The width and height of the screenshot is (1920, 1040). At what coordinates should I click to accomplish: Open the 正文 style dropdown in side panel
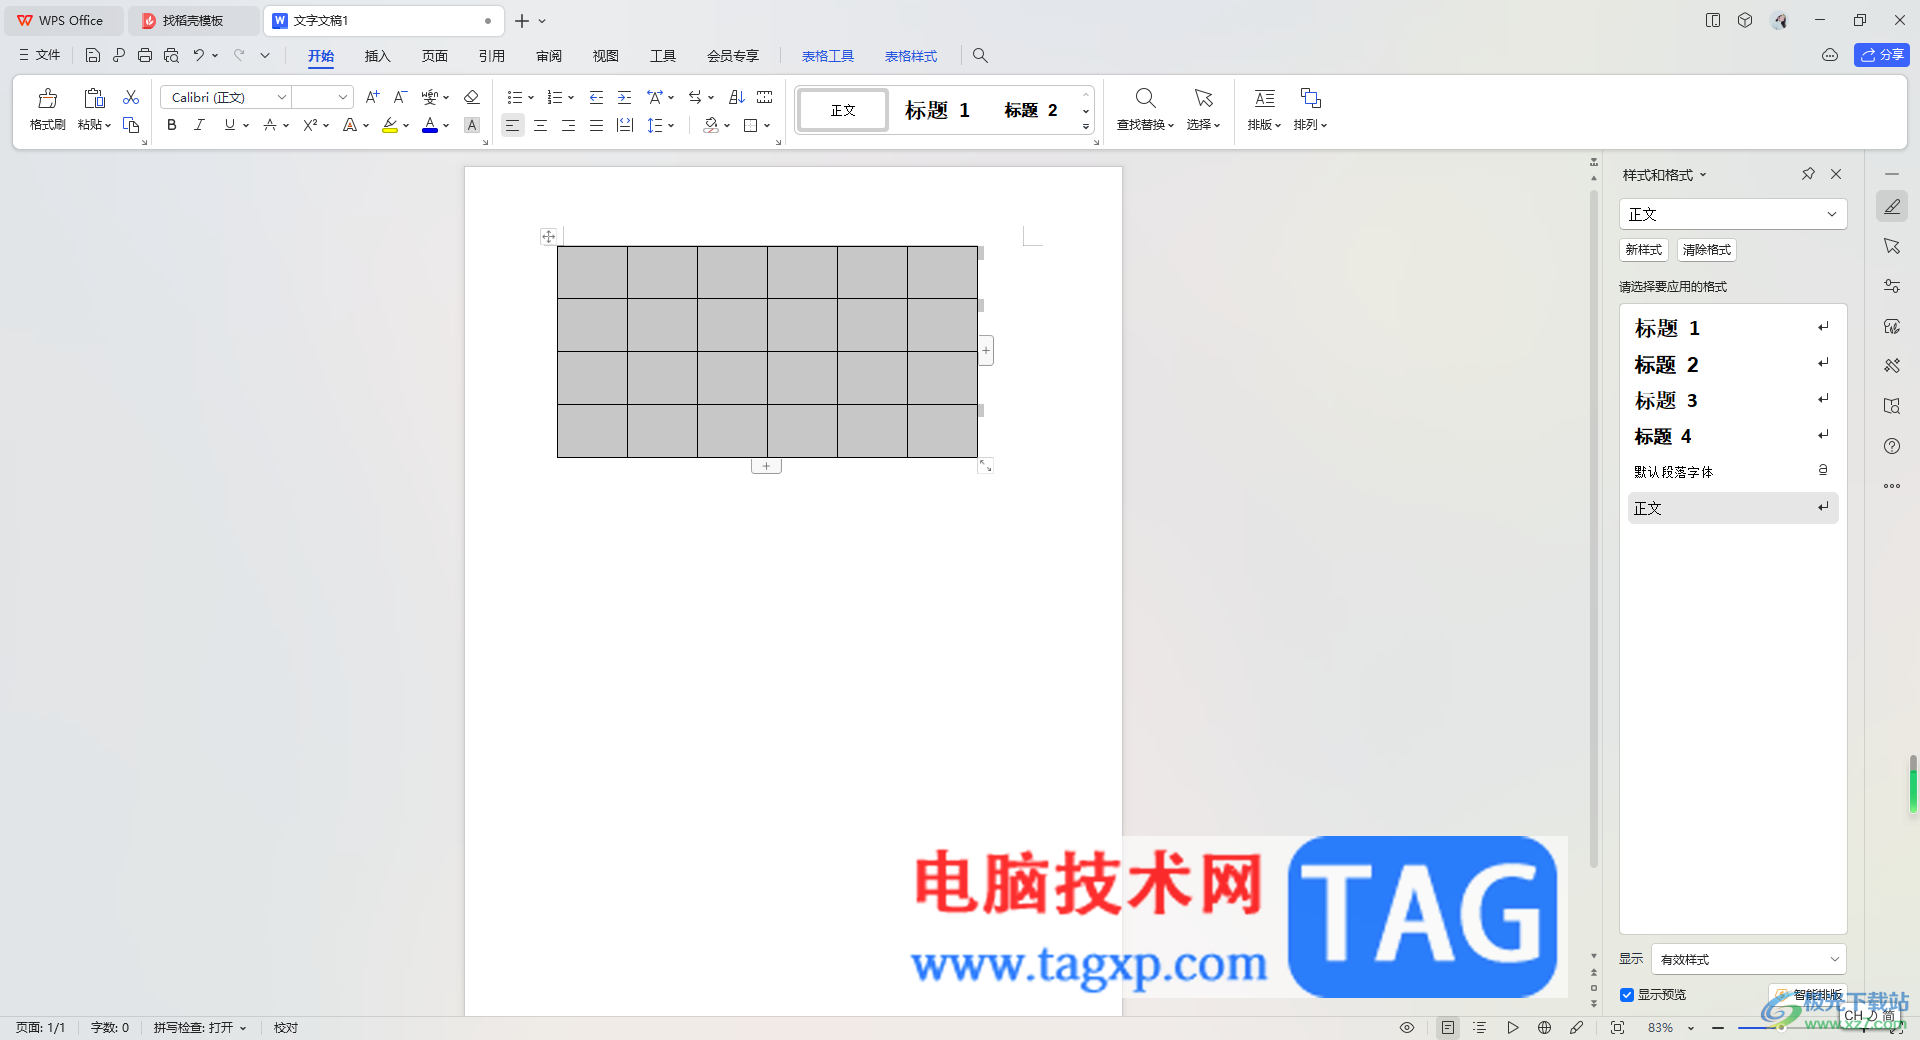pyautogui.click(x=1832, y=214)
